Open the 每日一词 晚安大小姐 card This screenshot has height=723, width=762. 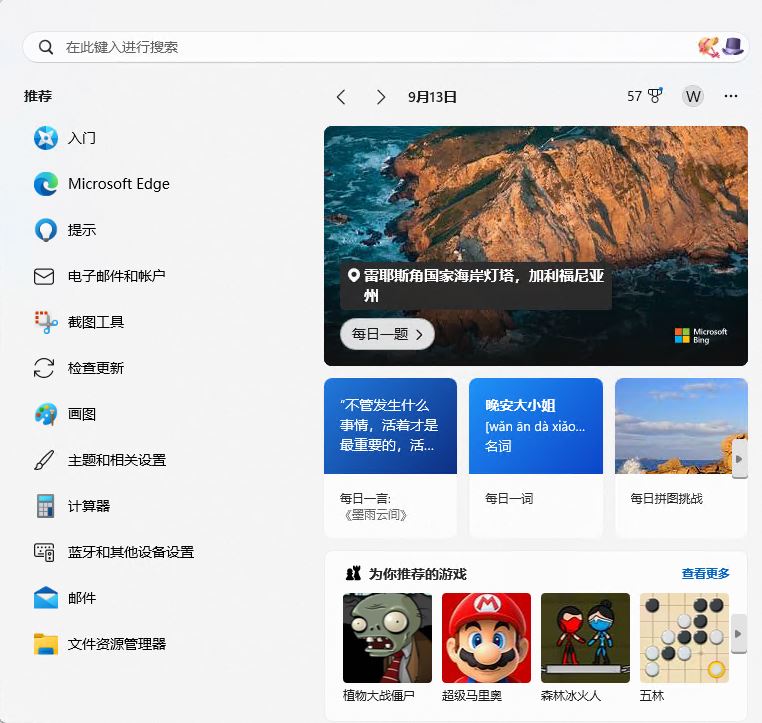pyautogui.click(x=536, y=458)
